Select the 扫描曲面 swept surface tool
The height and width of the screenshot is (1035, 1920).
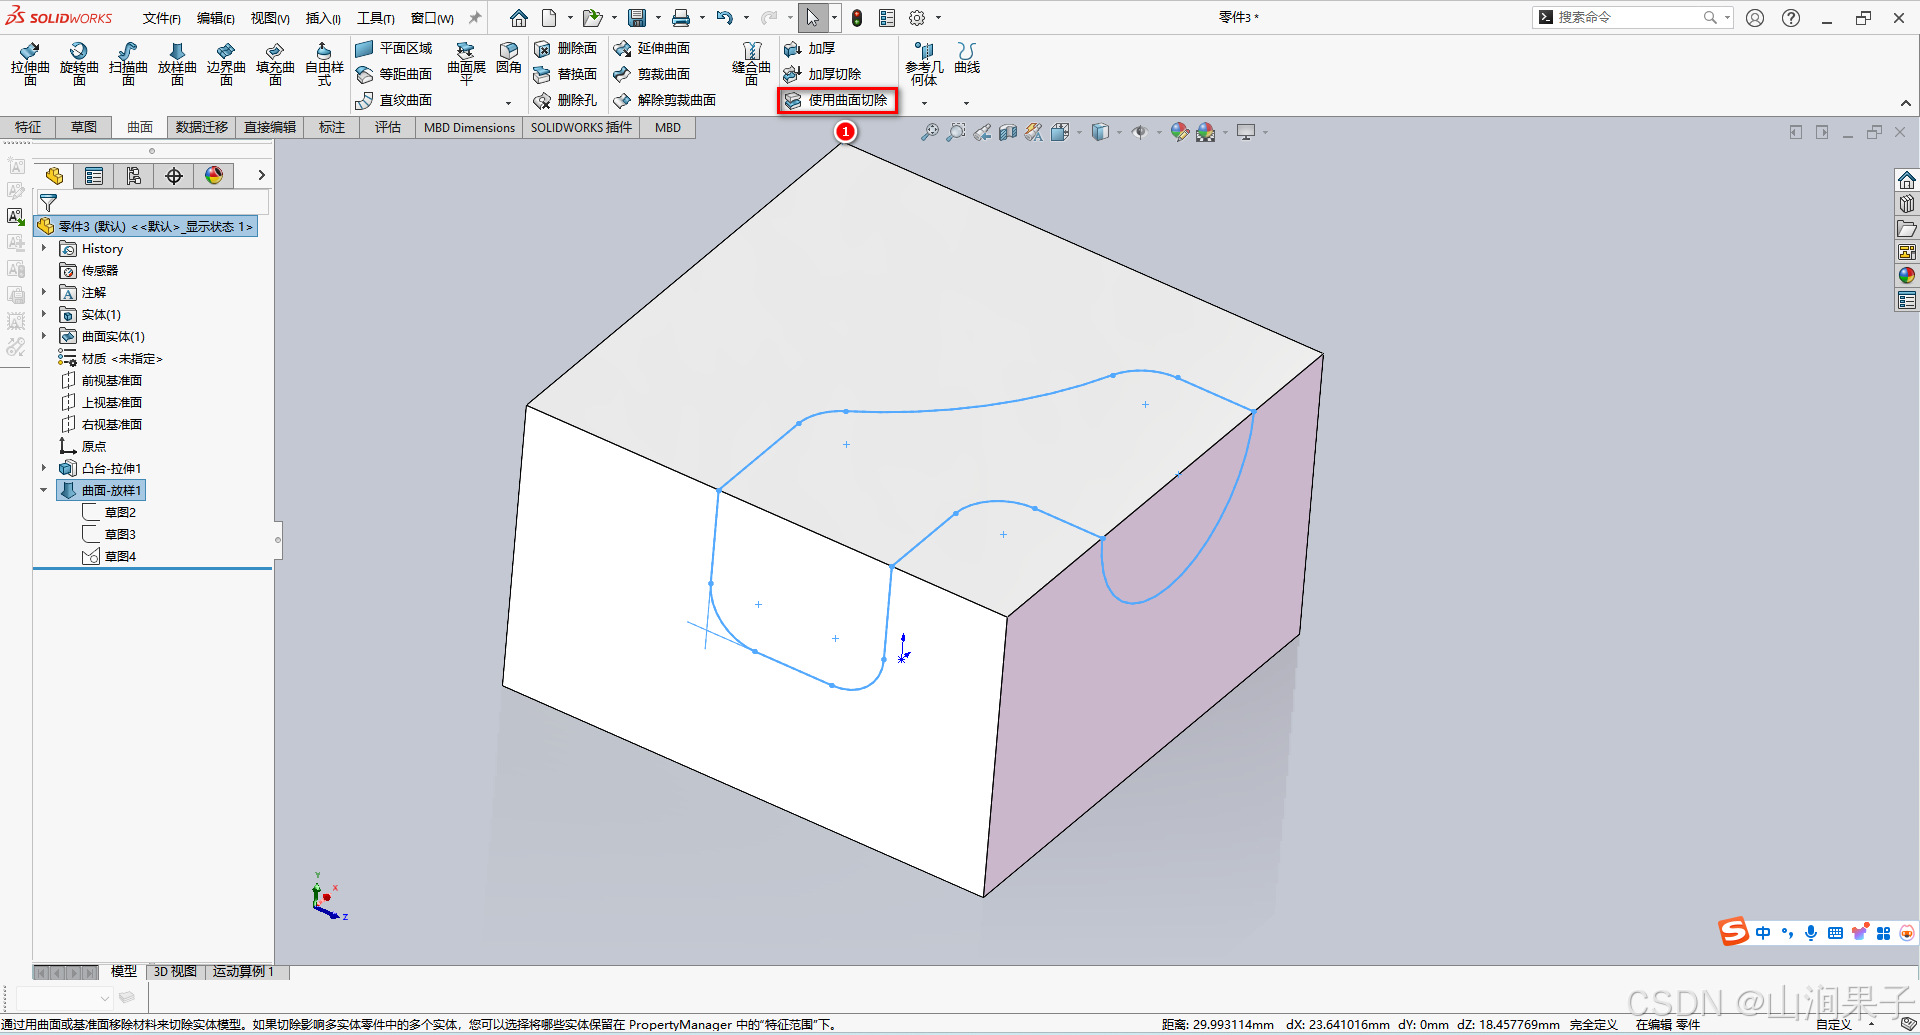[128, 64]
